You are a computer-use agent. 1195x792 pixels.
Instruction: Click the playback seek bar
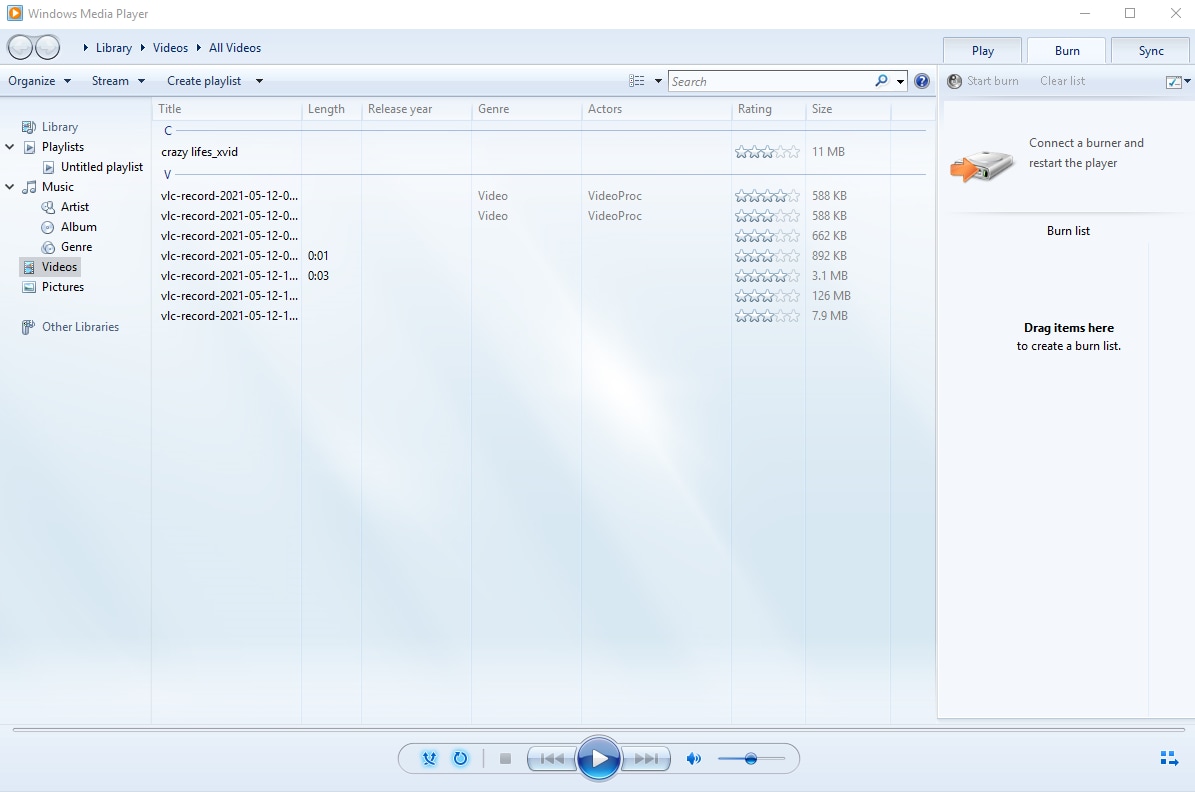[x=598, y=729]
